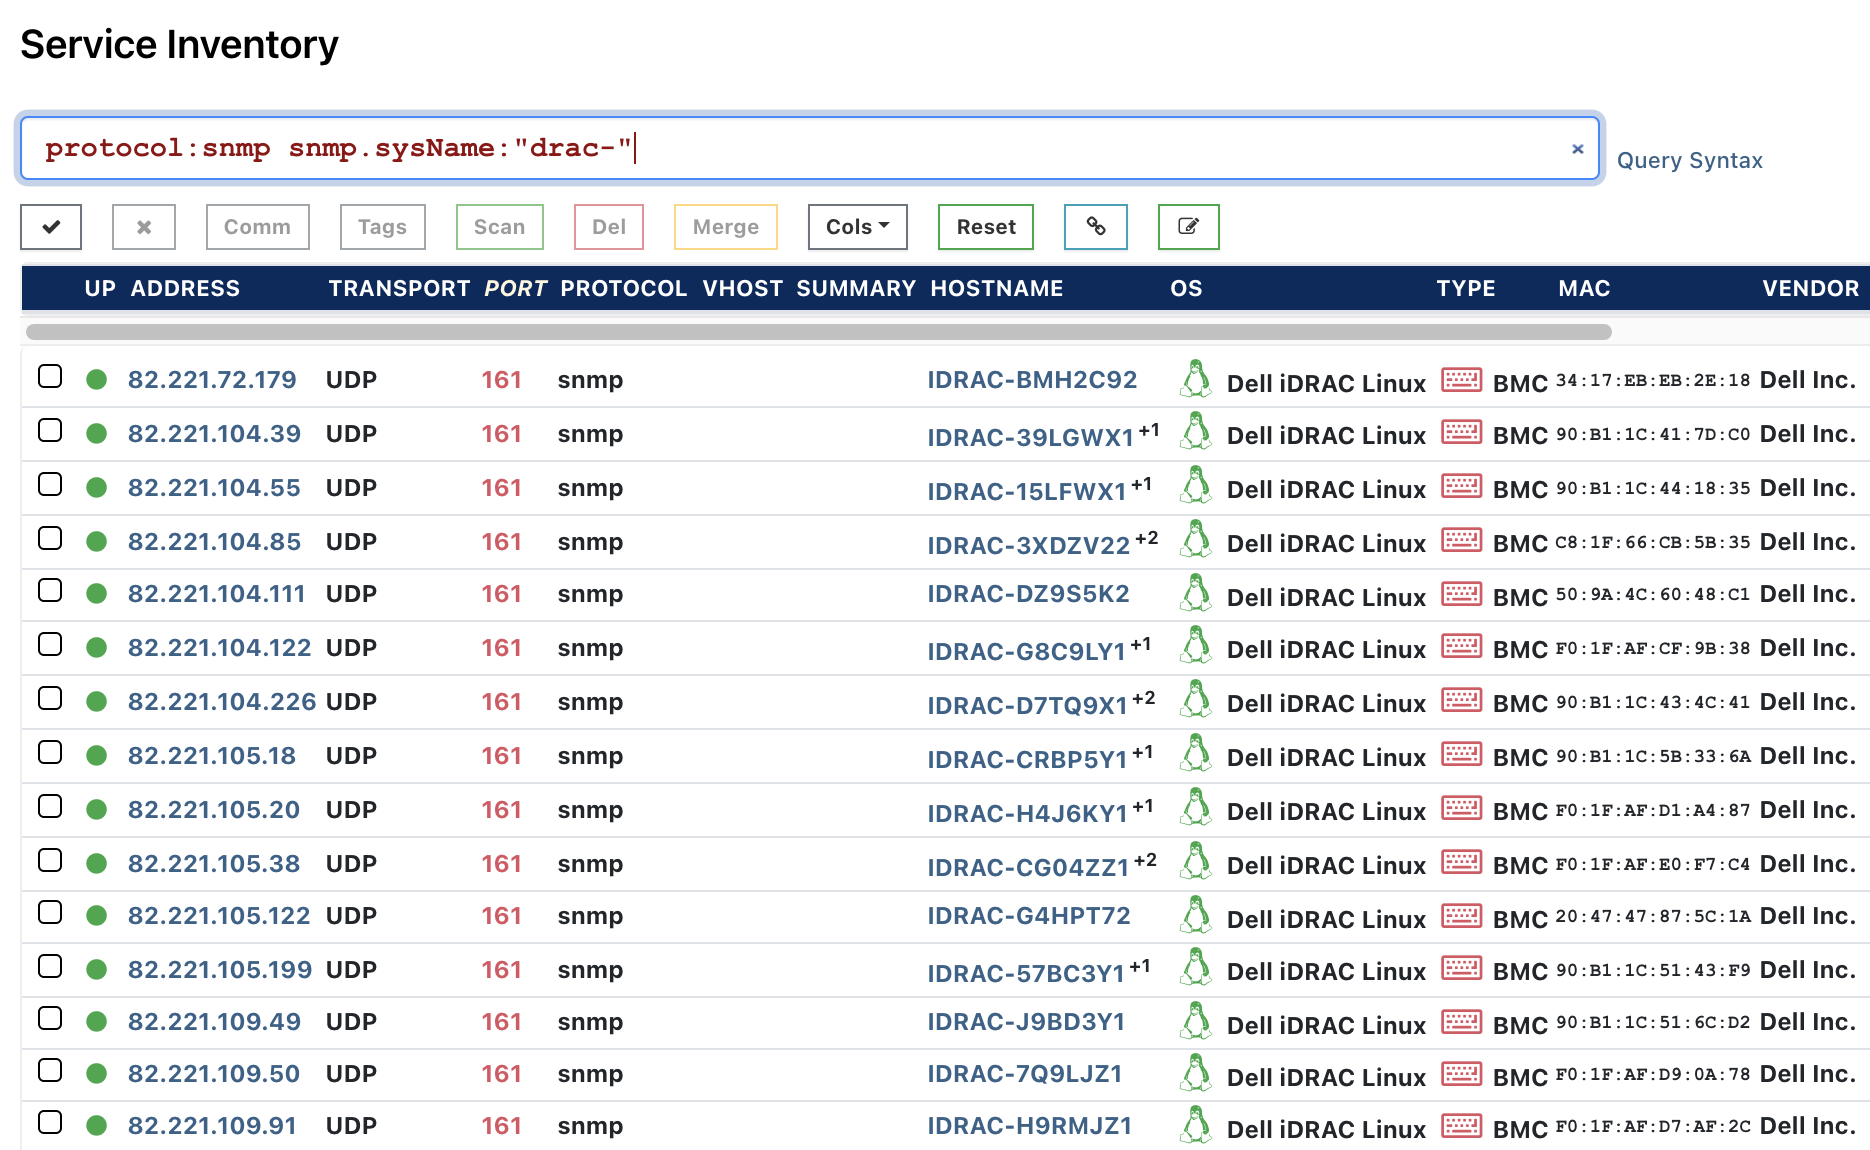Open the Query Syntax help link

(x=1691, y=160)
